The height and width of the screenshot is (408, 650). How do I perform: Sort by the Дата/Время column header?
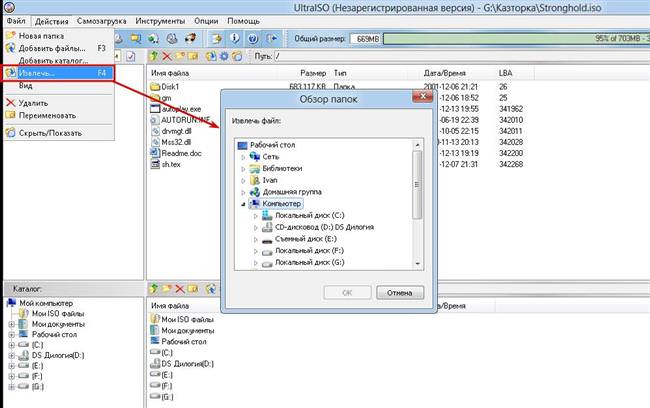coord(444,73)
